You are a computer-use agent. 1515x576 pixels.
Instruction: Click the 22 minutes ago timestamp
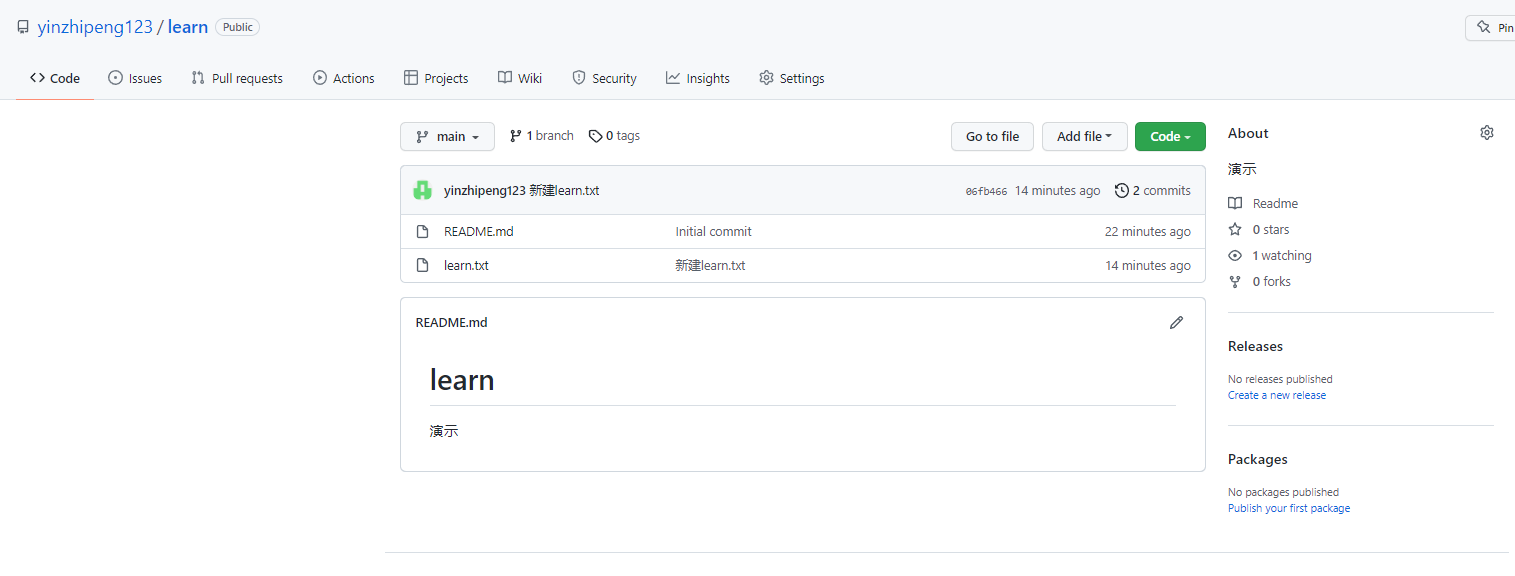[1148, 232]
